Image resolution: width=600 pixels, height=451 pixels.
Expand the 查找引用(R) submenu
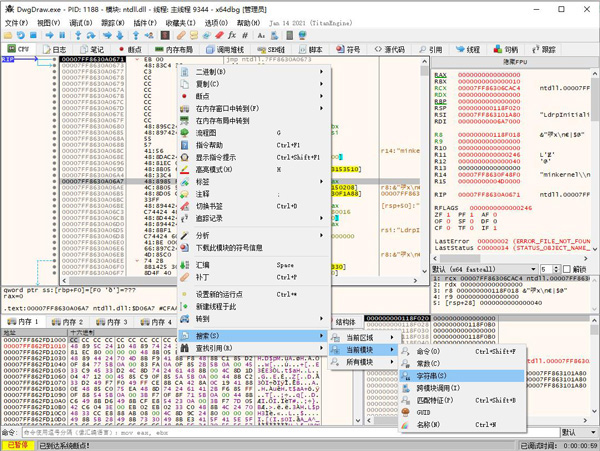coord(254,348)
